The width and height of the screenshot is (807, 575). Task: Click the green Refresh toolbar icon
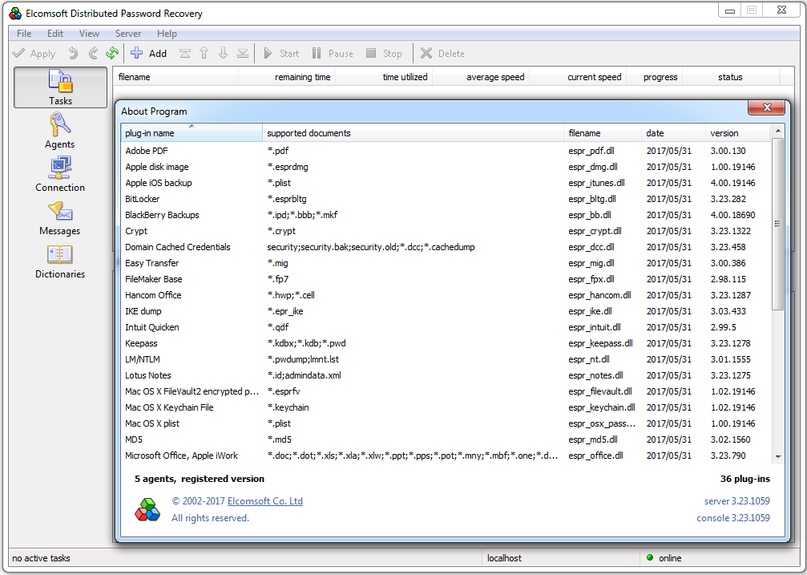click(x=112, y=53)
